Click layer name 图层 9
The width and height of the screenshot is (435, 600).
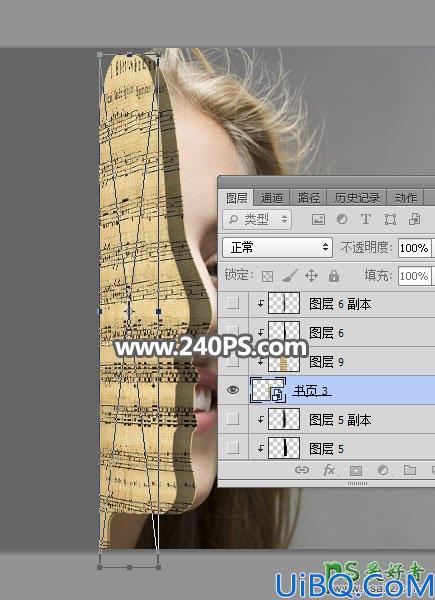[x=326, y=362]
